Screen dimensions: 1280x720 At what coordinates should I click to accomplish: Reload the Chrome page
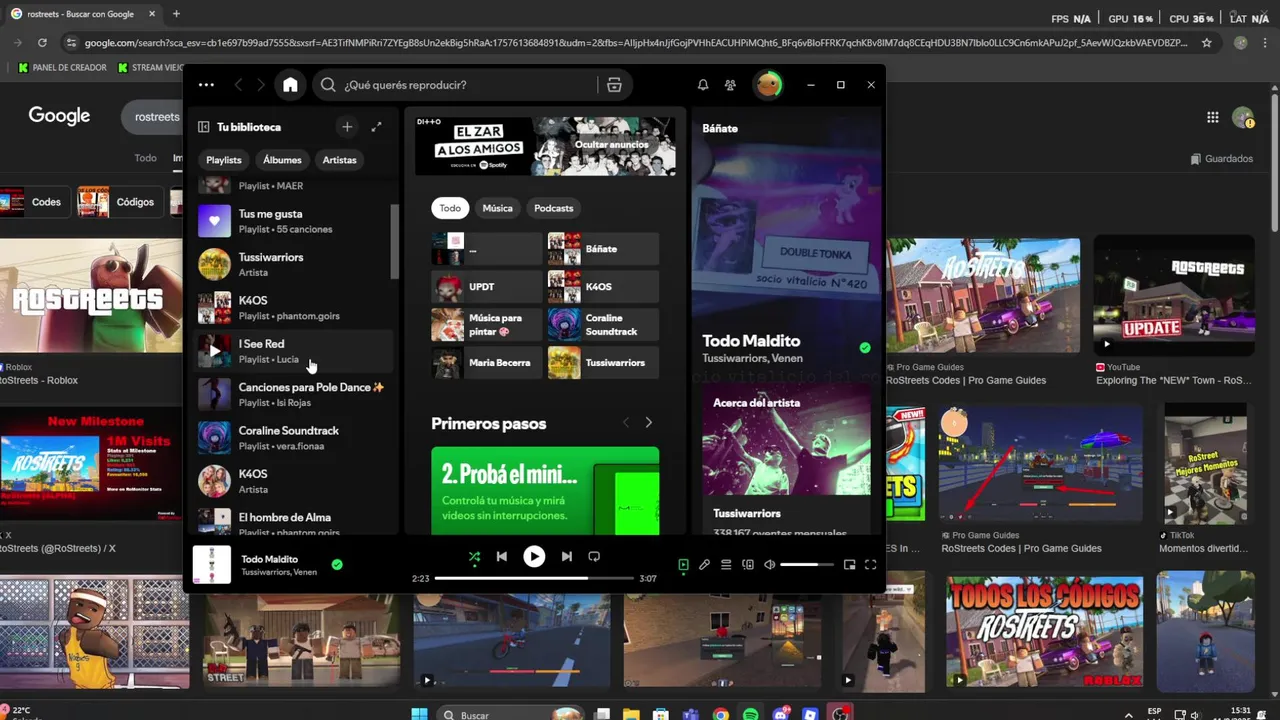coord(42,43)
